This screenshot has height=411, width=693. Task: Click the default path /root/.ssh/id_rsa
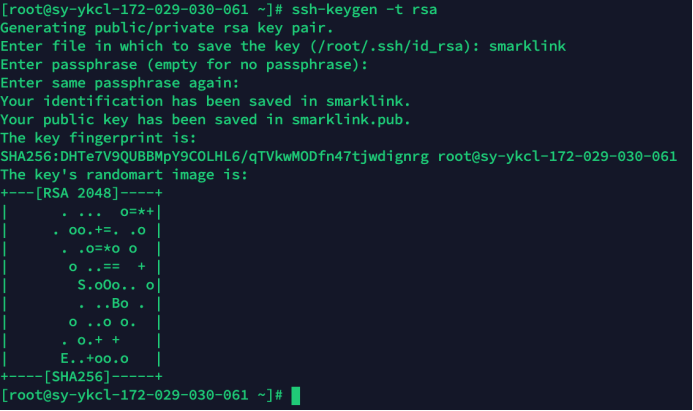[x=390, y=46]
